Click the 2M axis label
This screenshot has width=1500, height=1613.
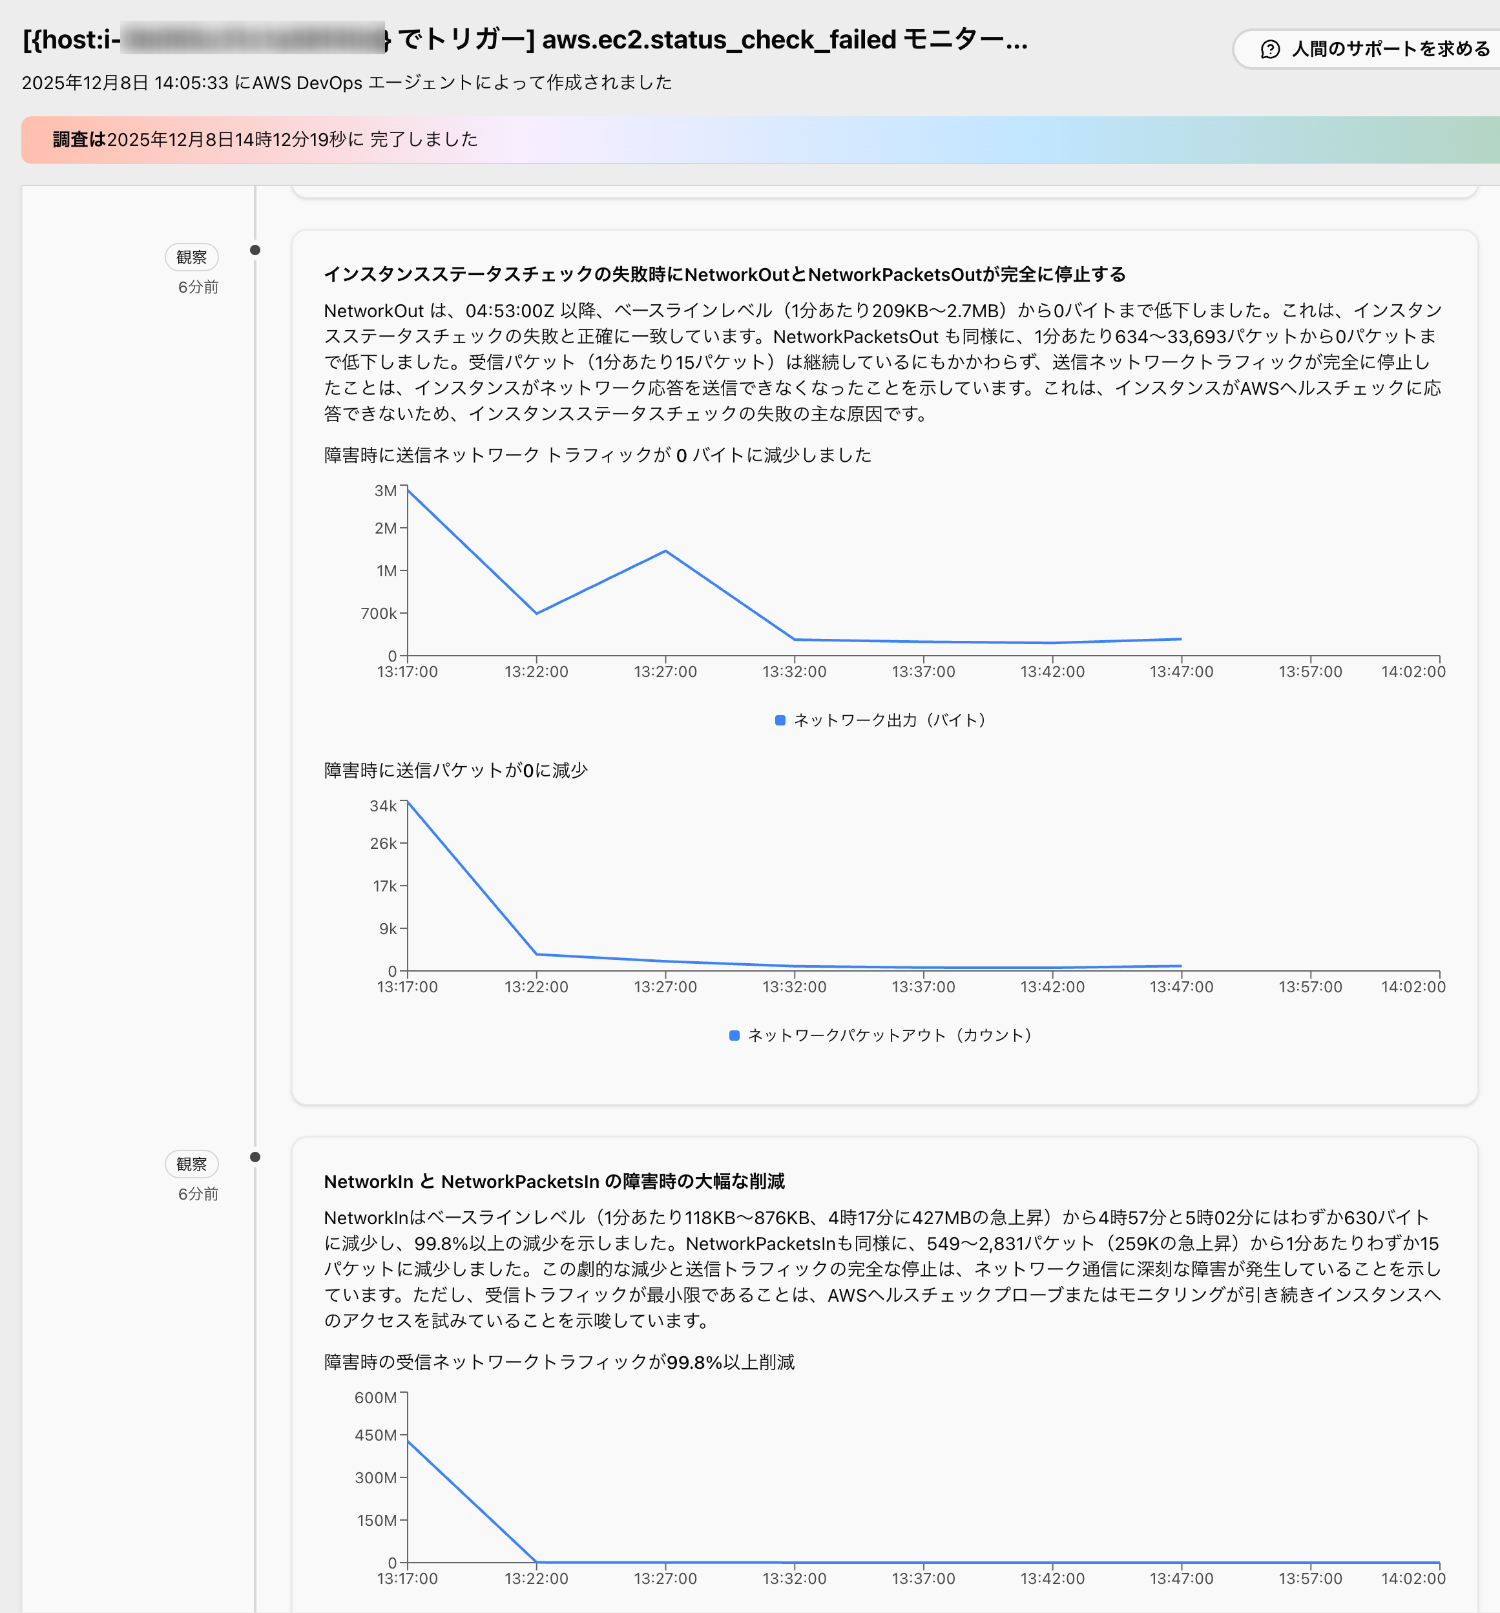(385, 528)
